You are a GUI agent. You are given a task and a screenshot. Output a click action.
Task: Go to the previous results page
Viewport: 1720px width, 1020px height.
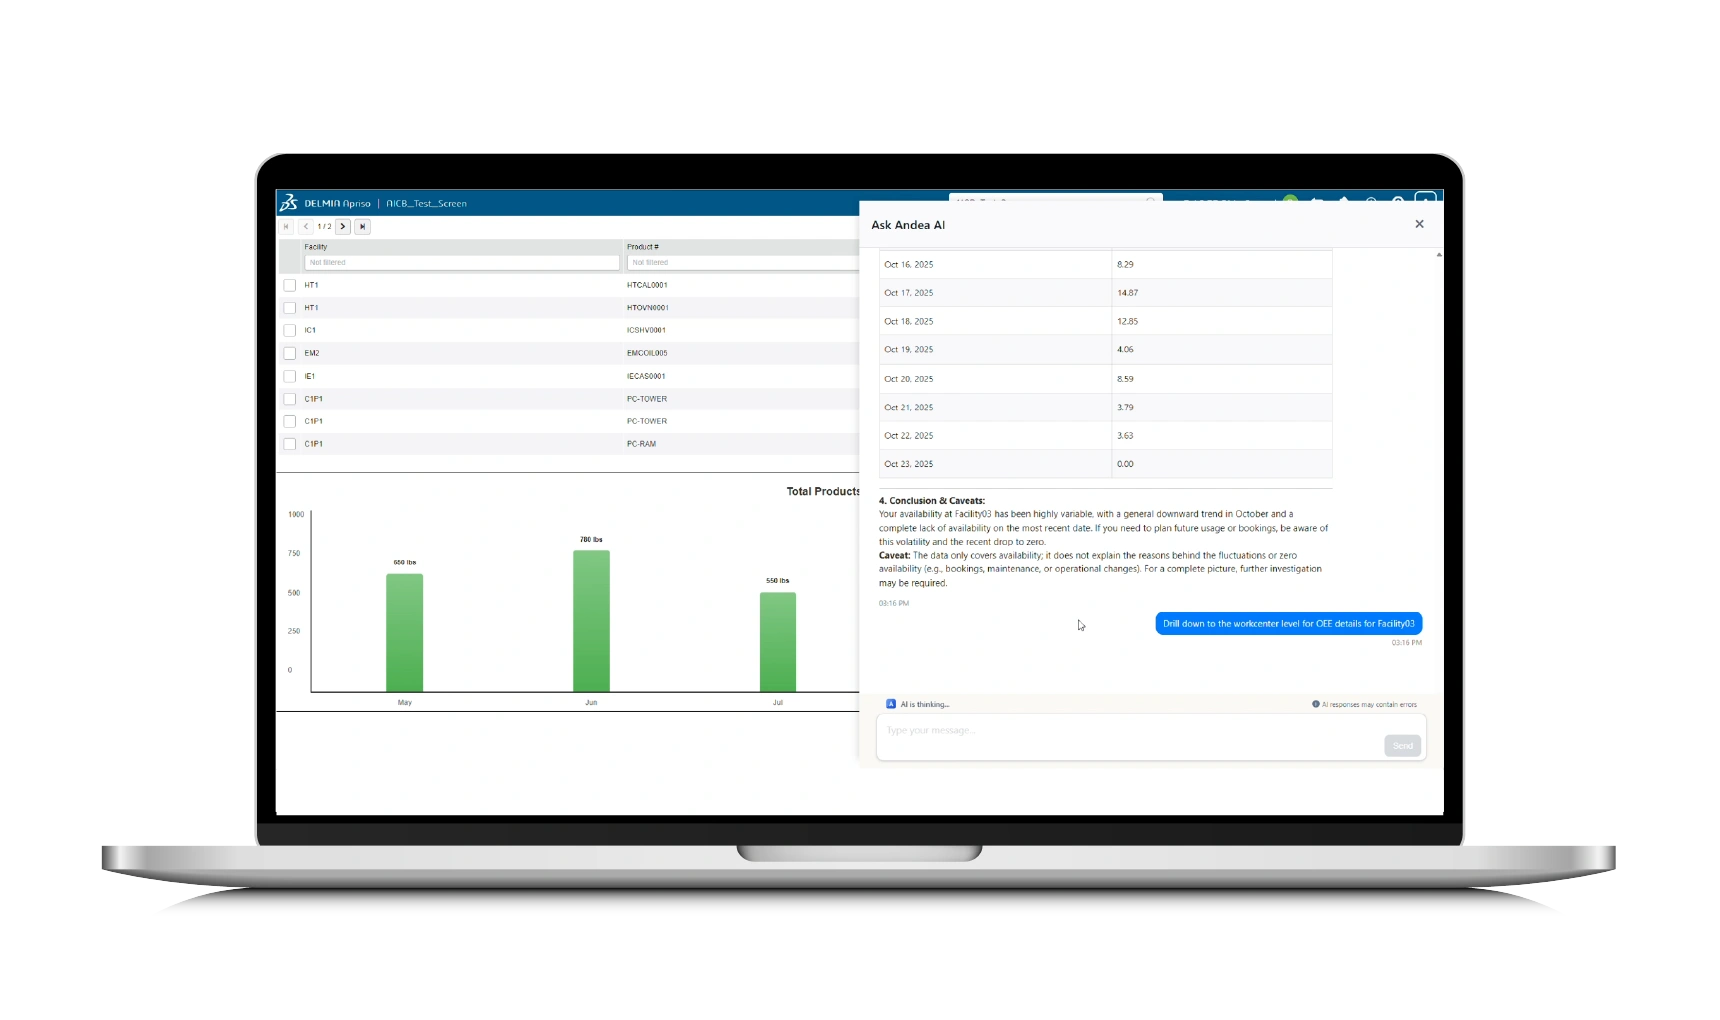[306, 227]
